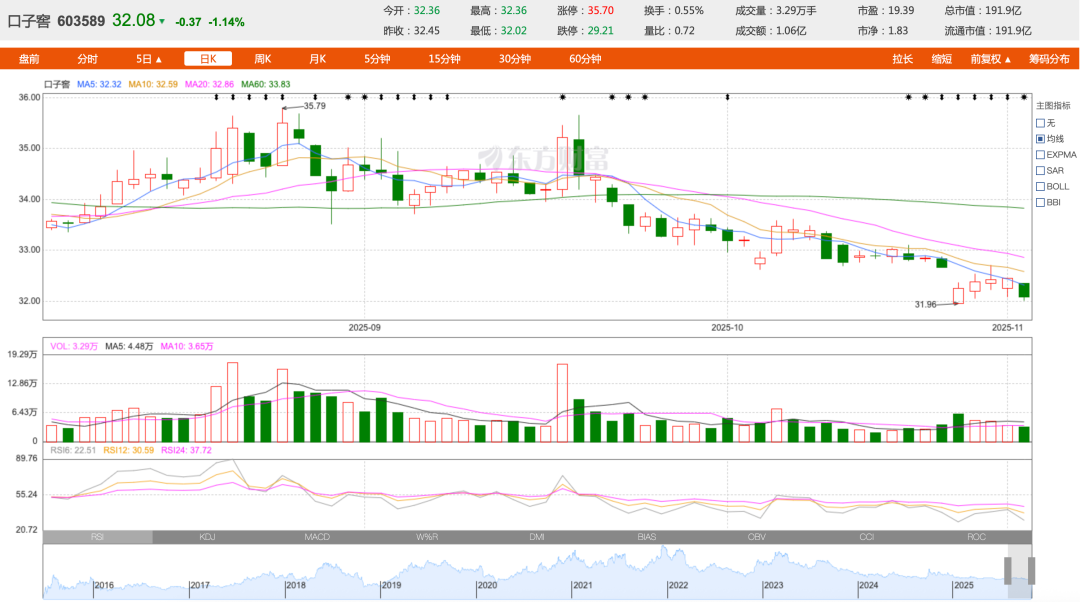Switch sub-indicator to MACD
This screenshot has width=1080, height=602.
pos(317,537)
